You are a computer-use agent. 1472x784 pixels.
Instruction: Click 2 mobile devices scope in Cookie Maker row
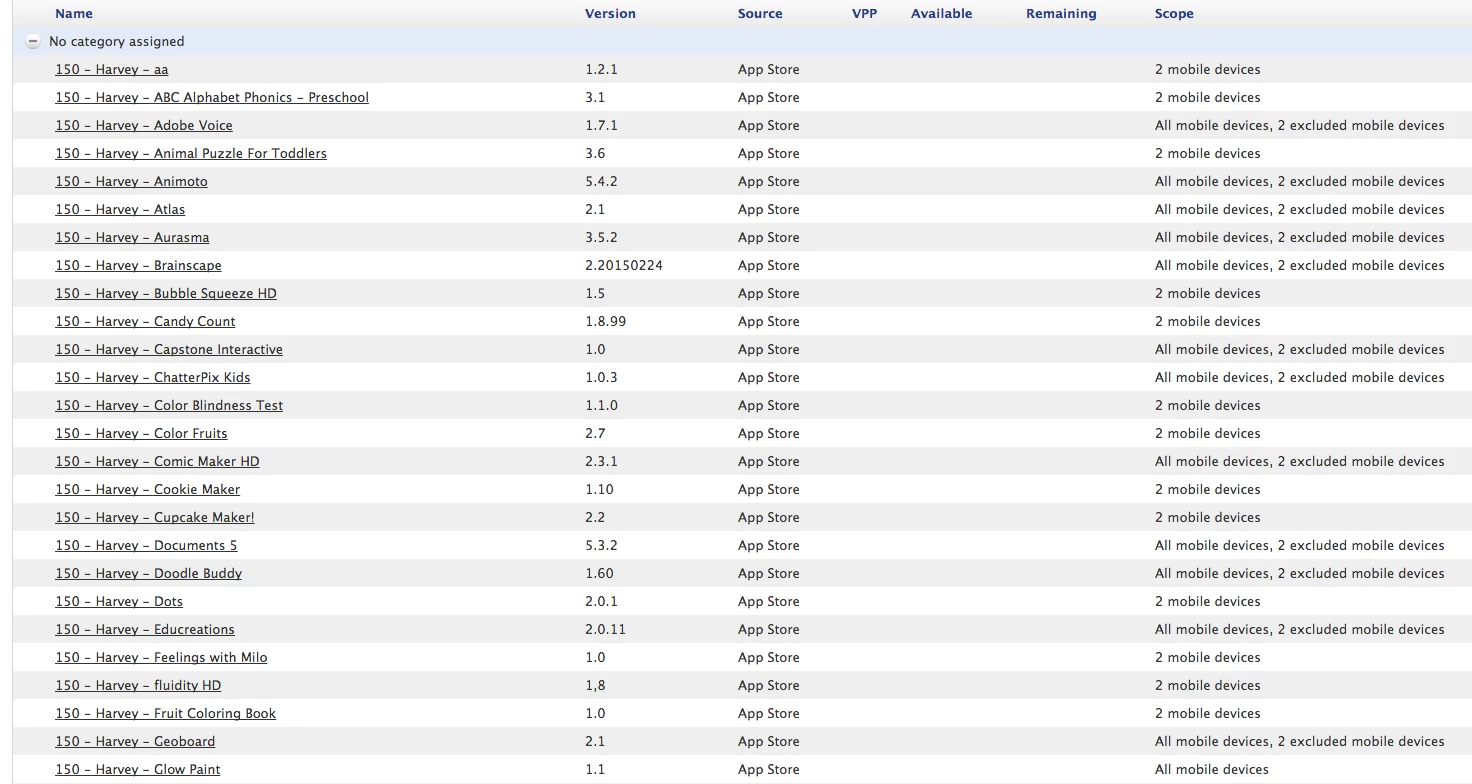click(1208, 490)
